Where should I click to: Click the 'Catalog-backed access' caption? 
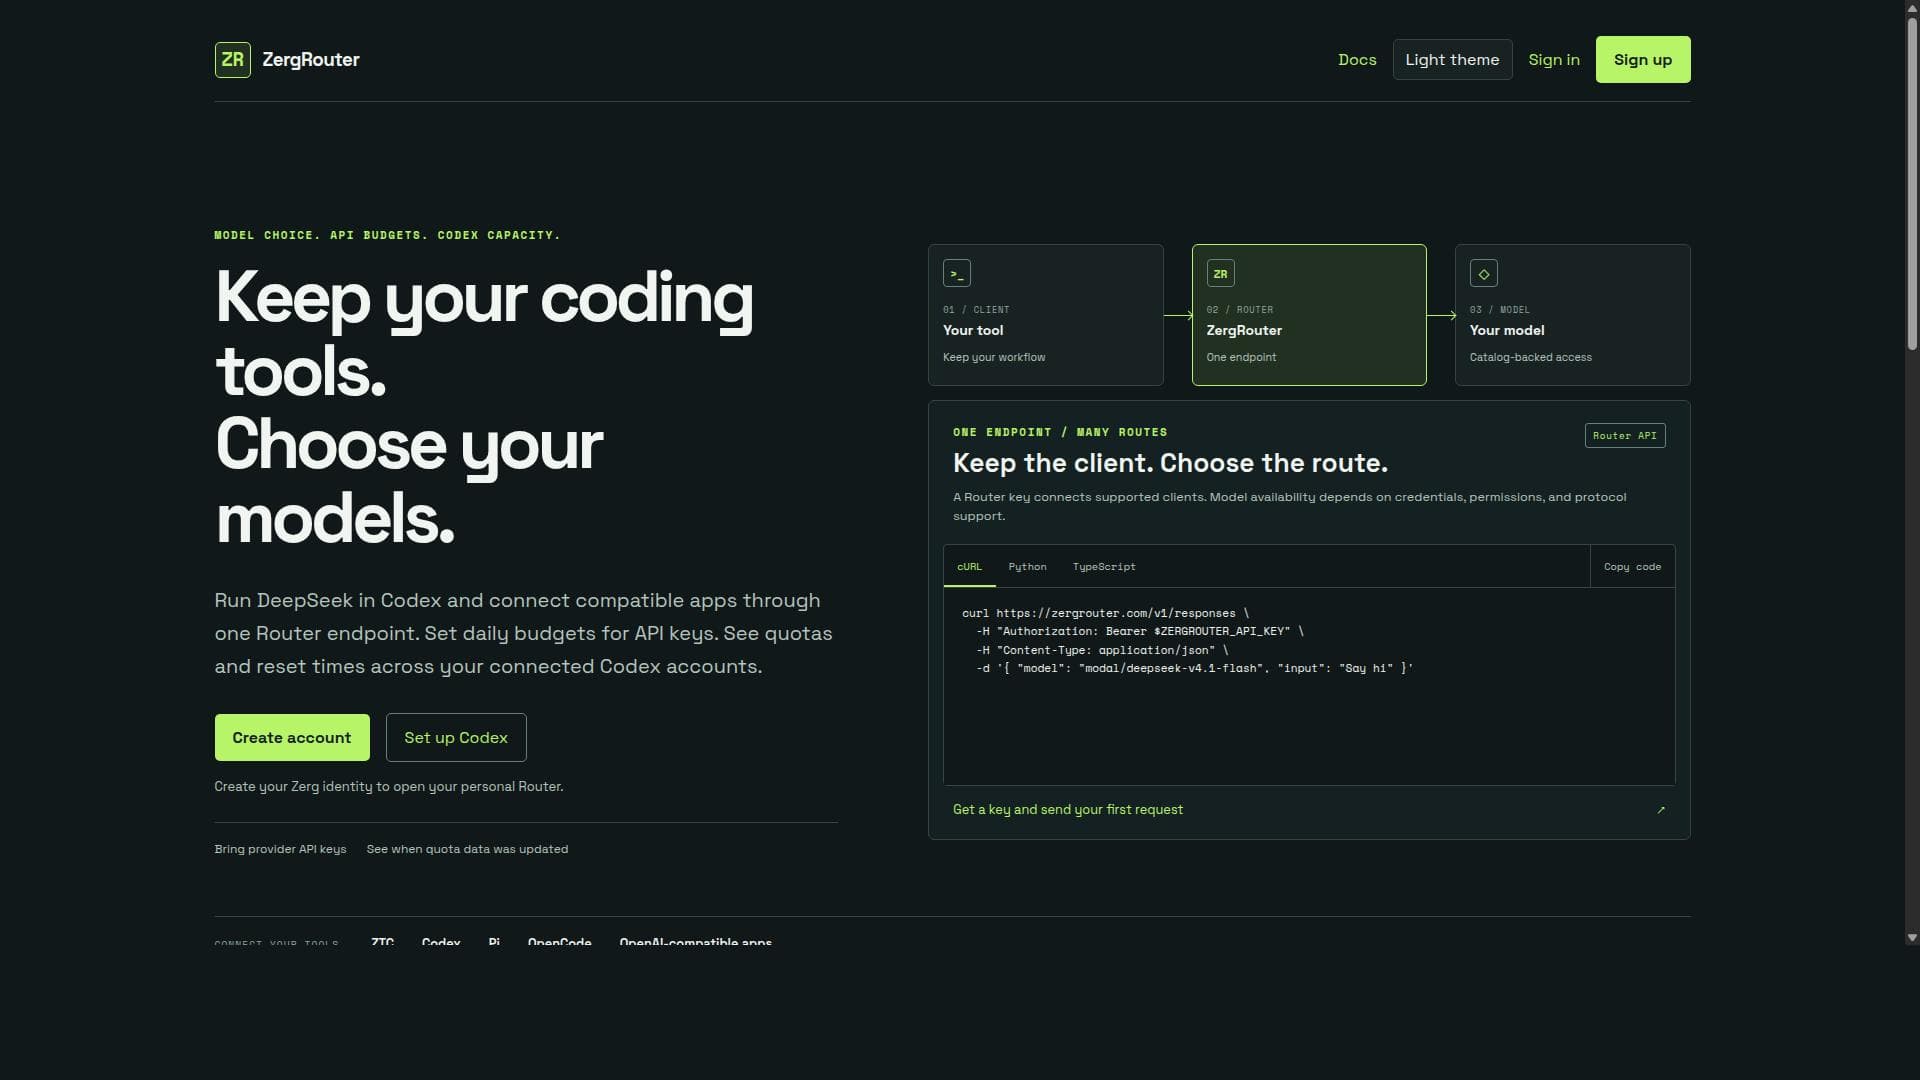1530,357
